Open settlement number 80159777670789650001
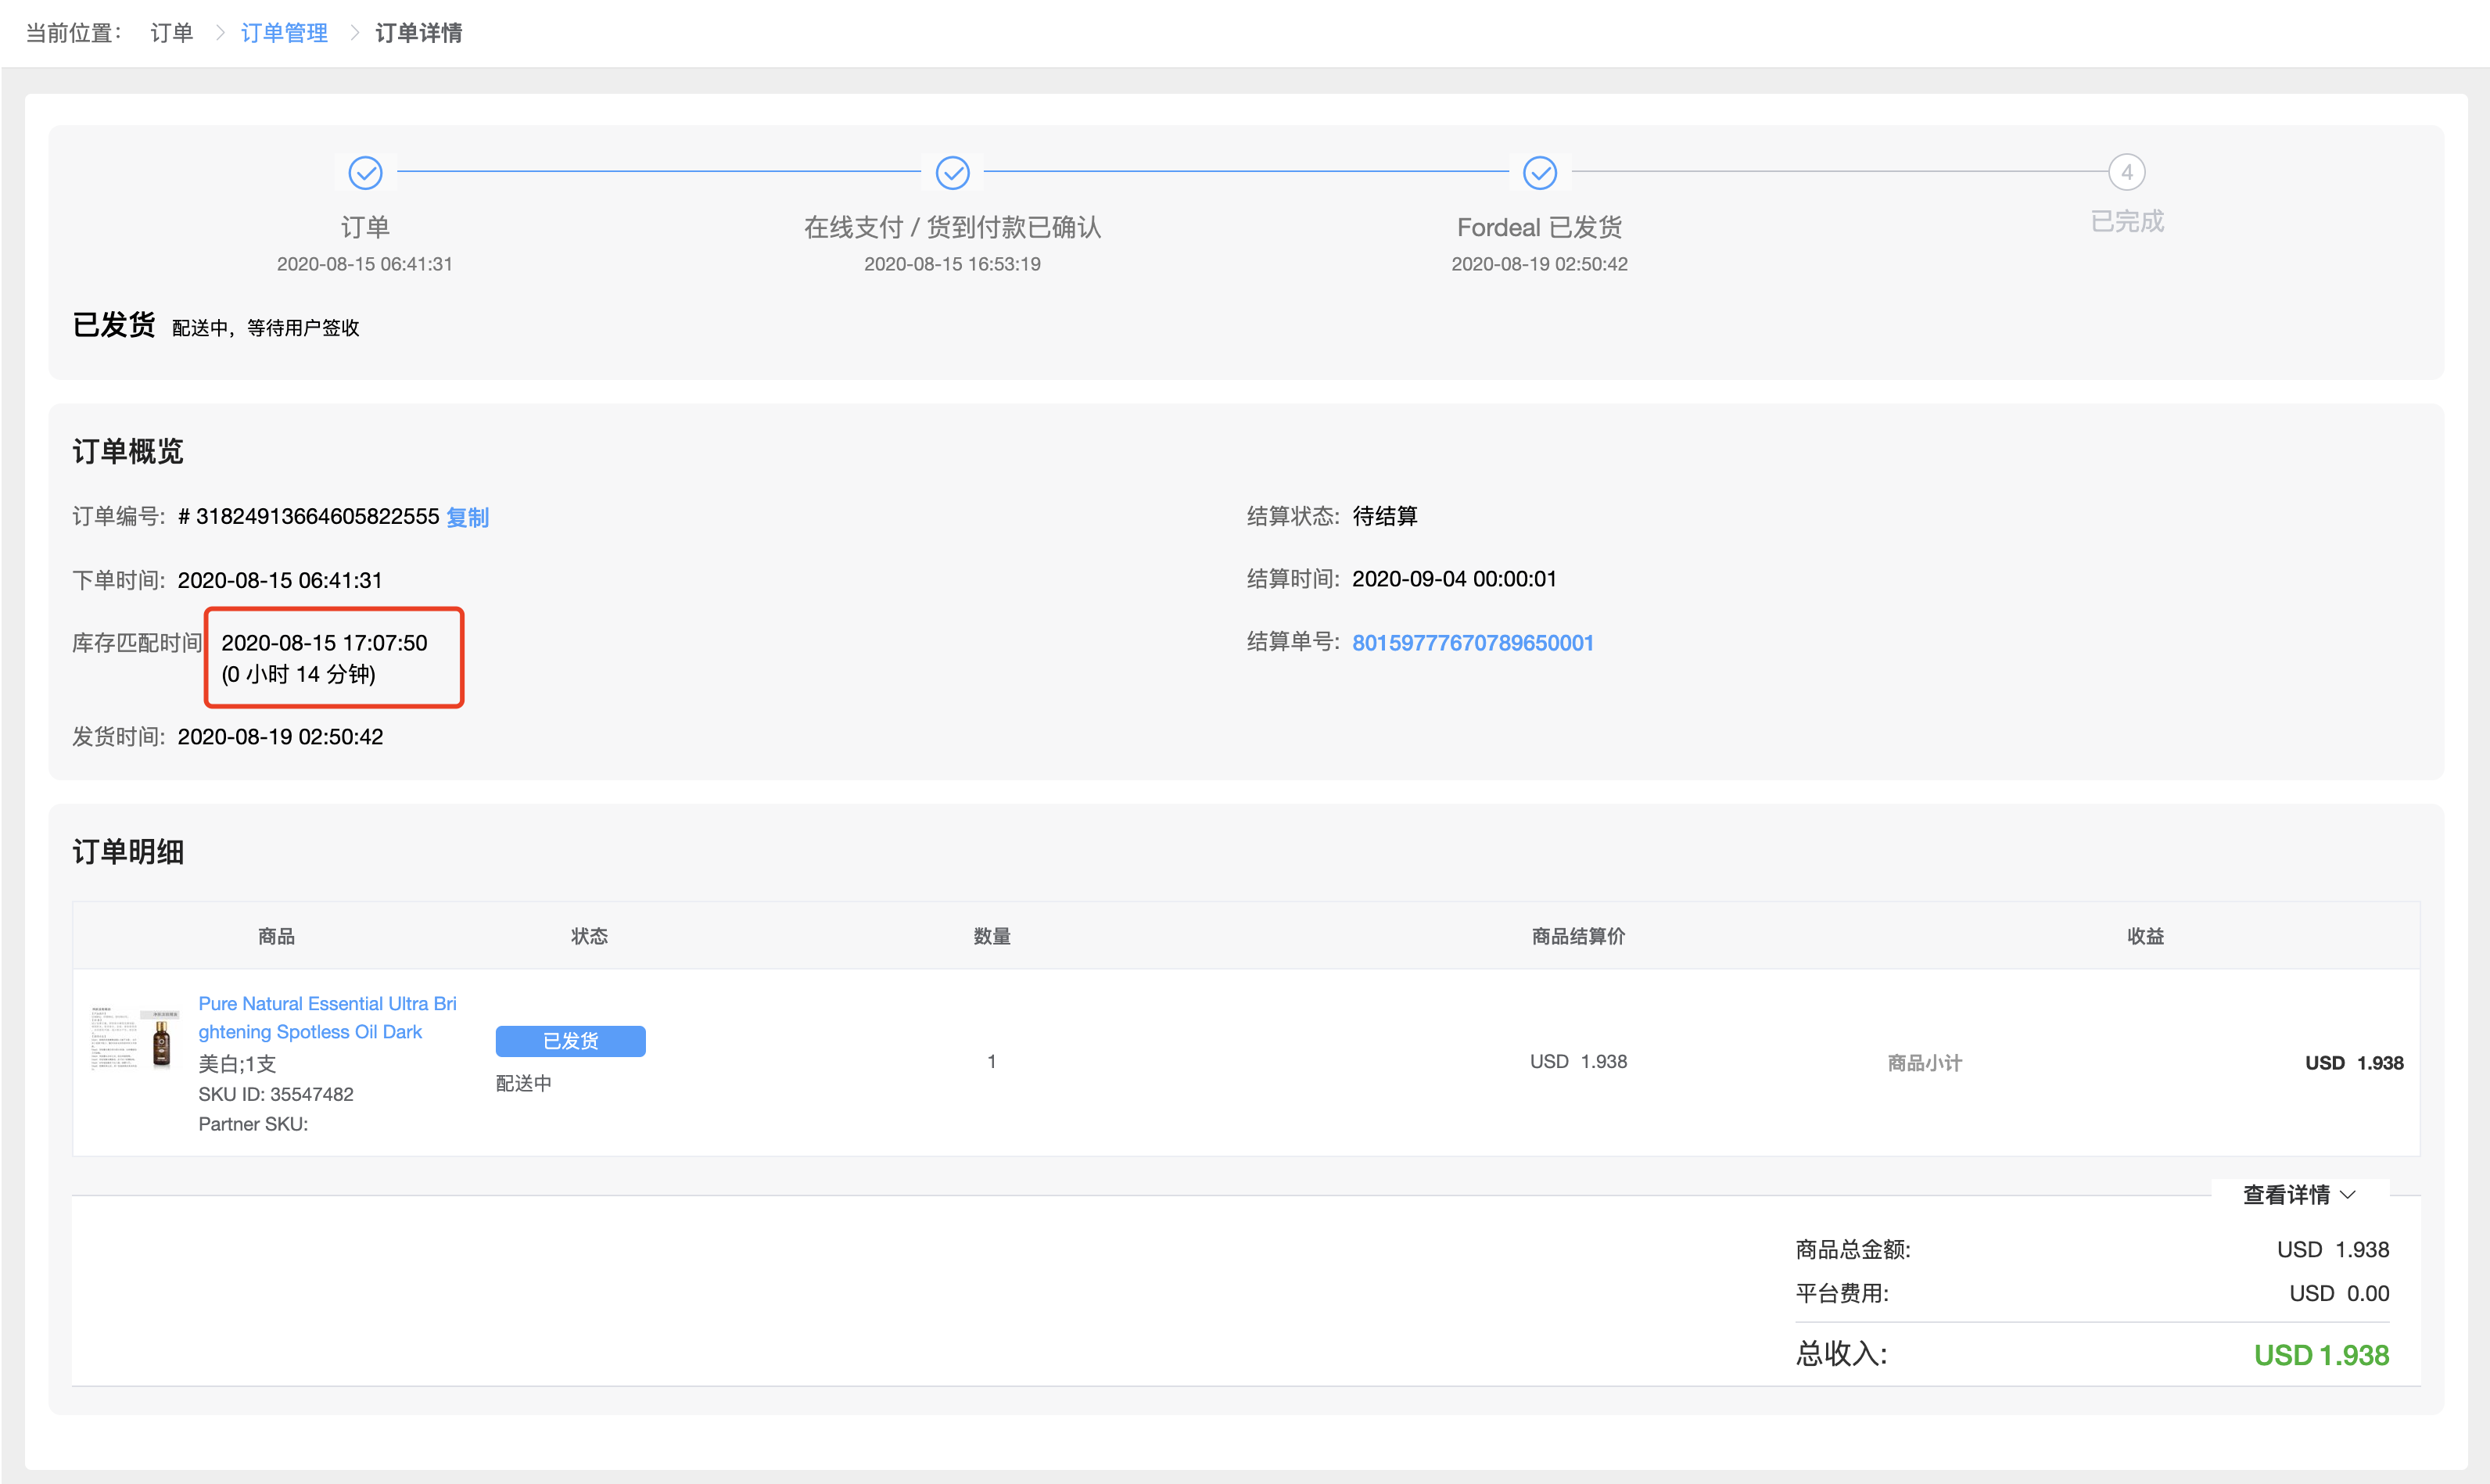 click(x=1472, y=643)
